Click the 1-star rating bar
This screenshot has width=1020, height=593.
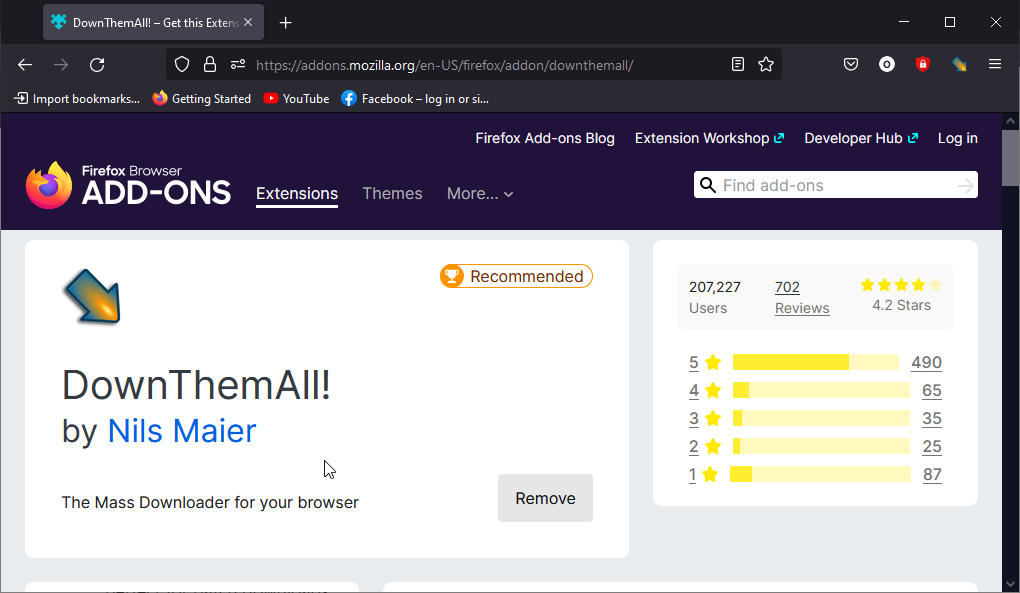(820, 474)
